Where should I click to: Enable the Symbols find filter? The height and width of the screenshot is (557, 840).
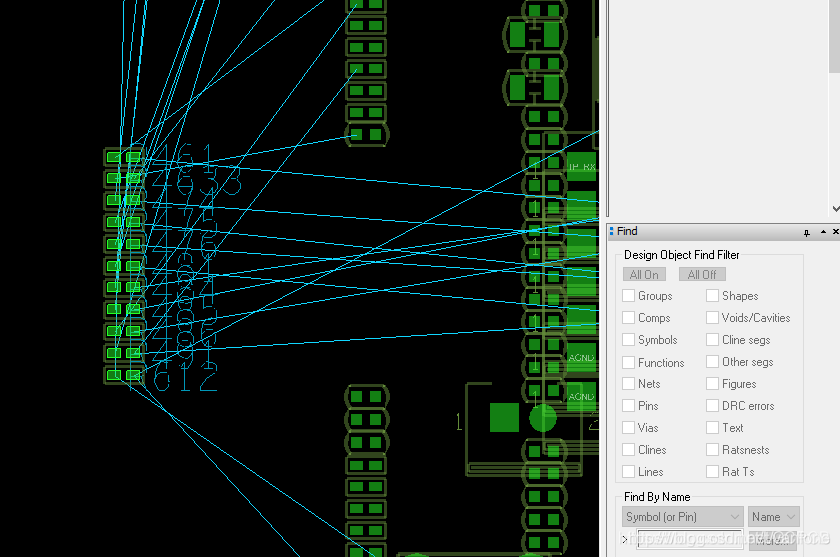coord(629,340)
